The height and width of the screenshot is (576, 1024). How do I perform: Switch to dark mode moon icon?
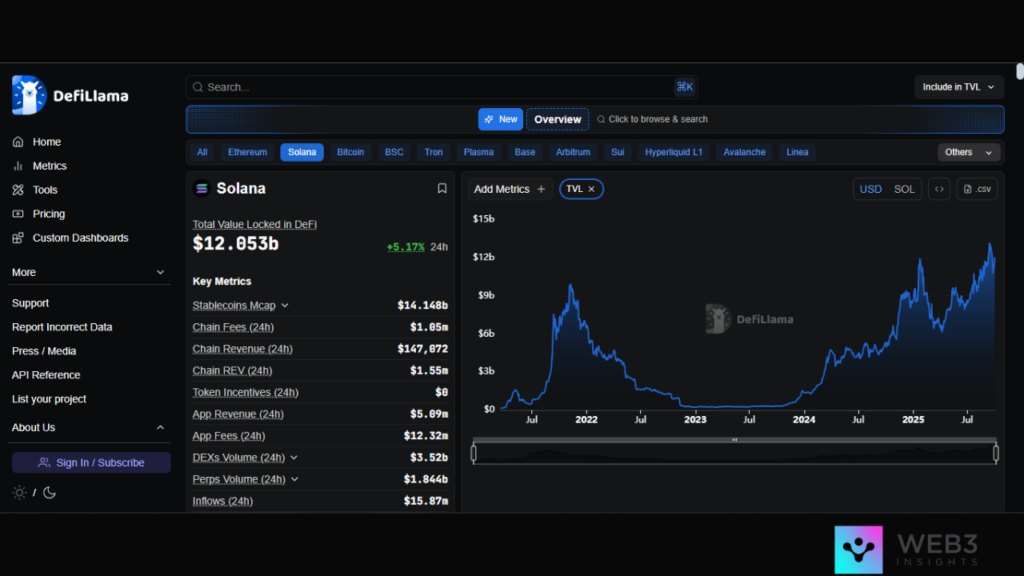[49, 492]
